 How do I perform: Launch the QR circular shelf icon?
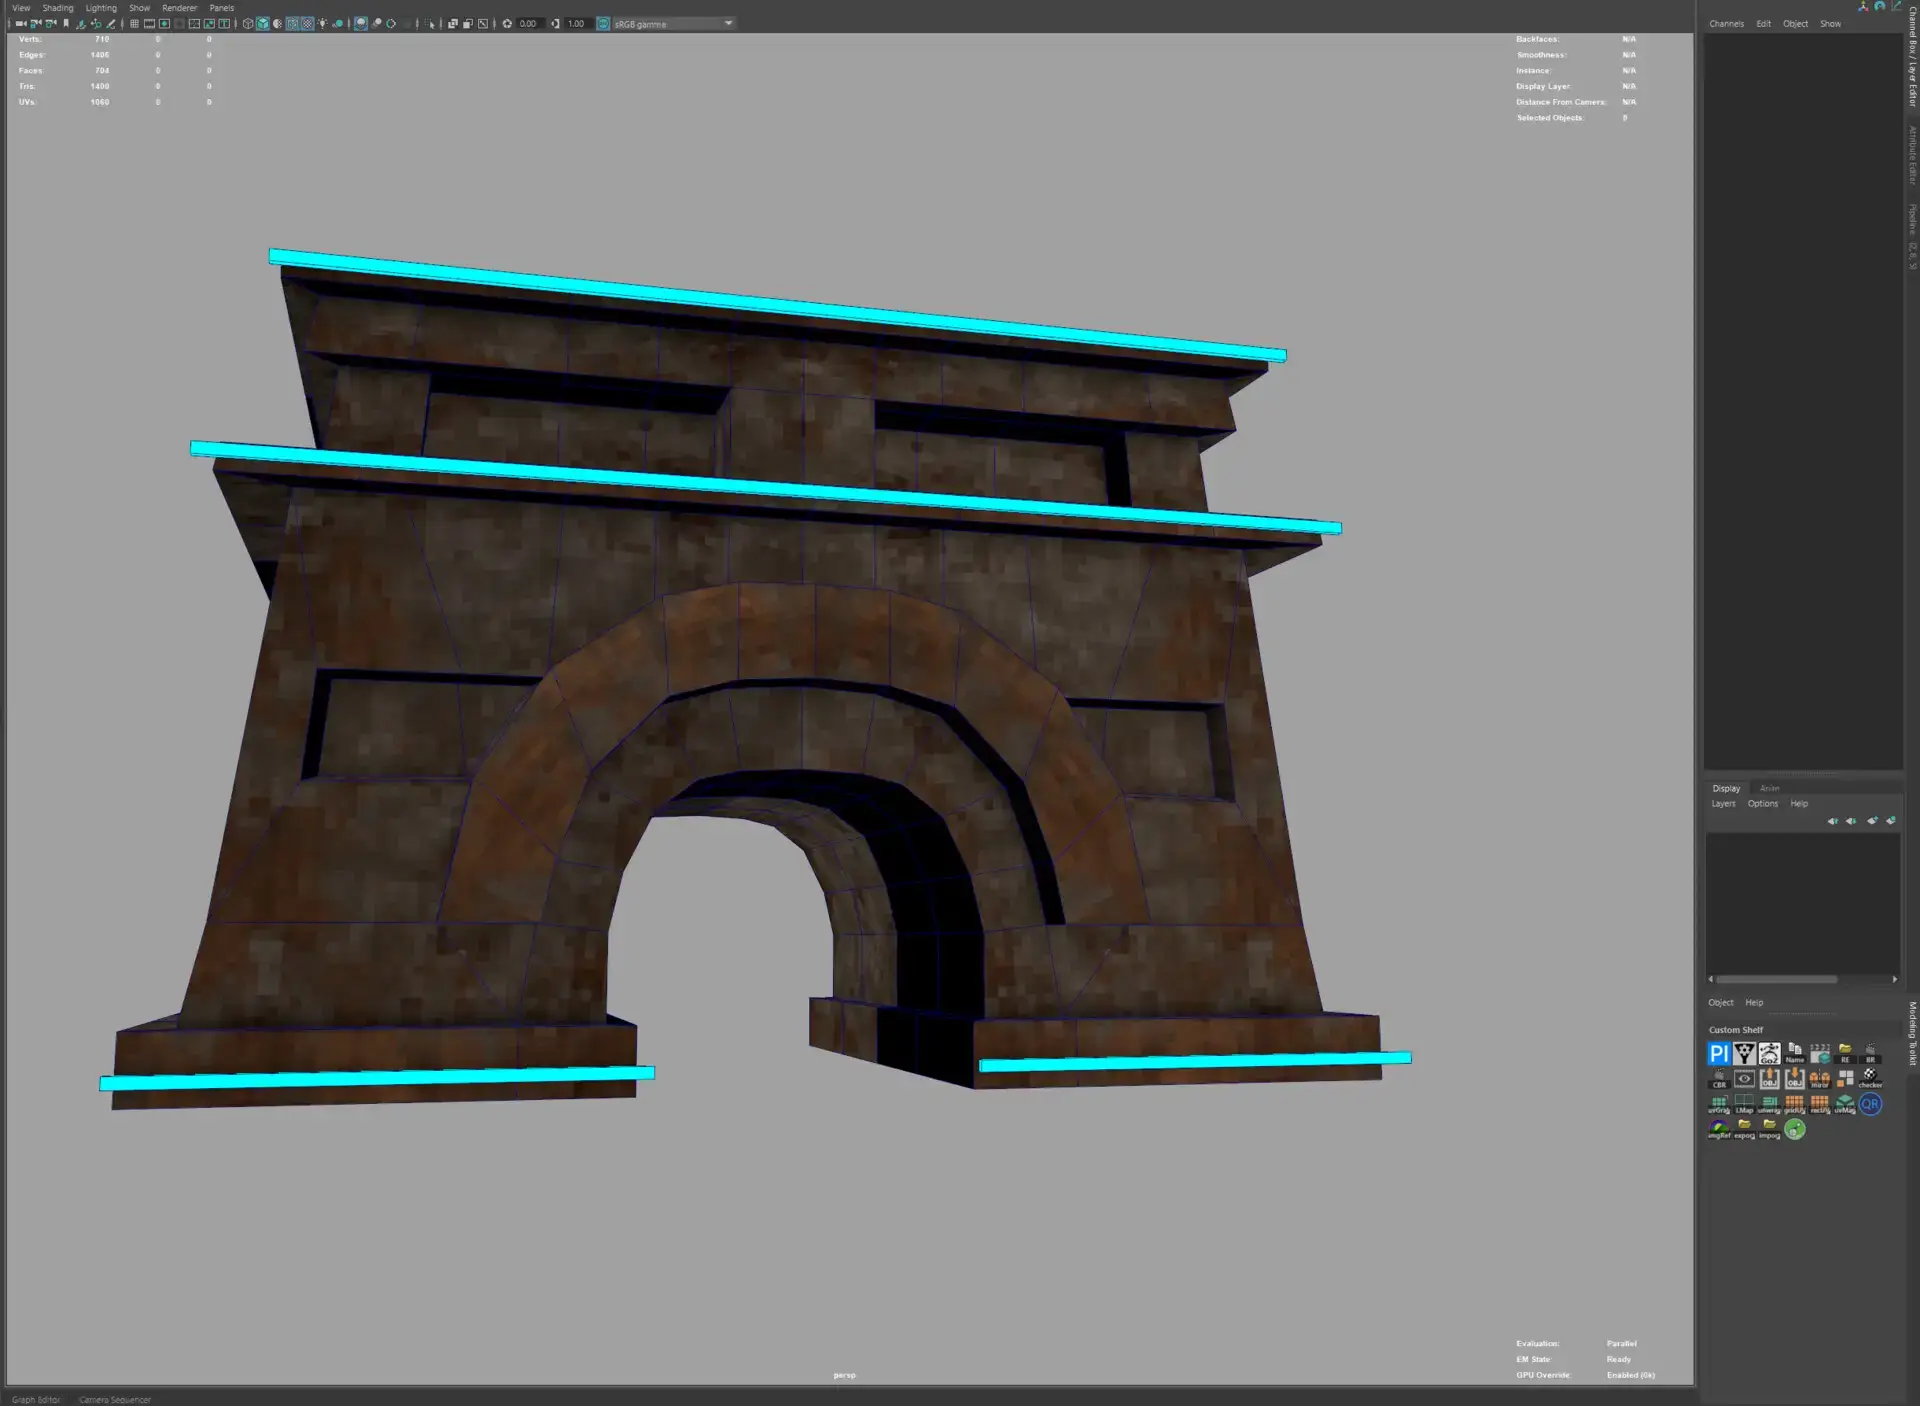coord(1870,1104)
